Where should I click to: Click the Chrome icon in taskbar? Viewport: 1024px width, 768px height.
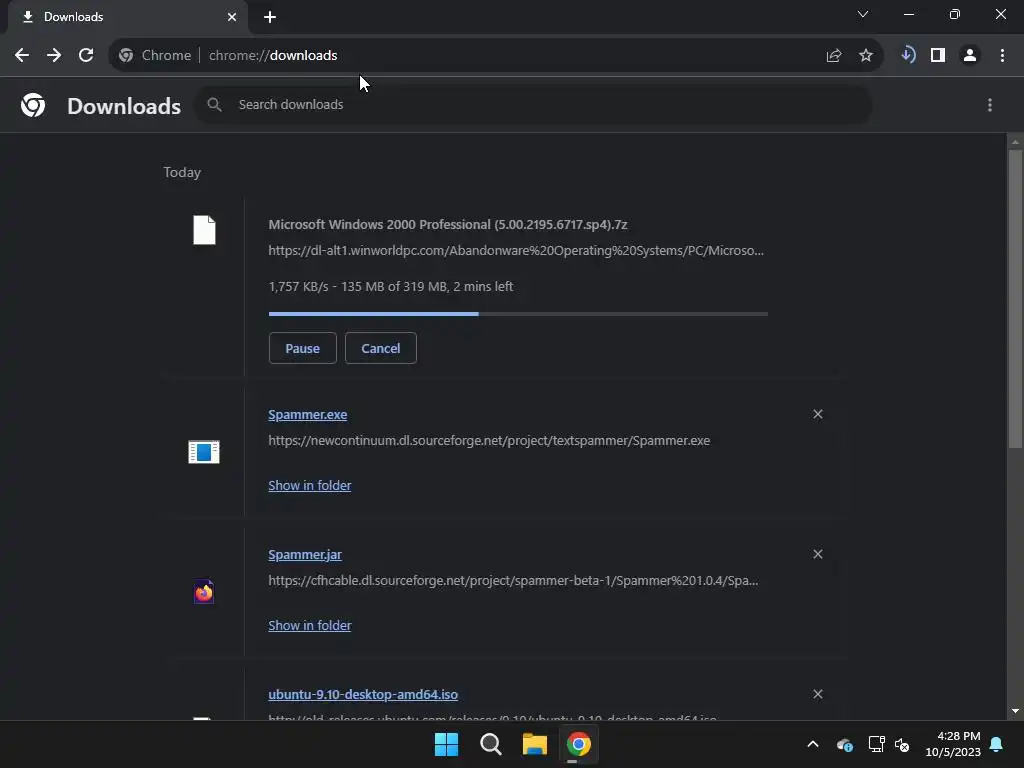tap(579, 744)
